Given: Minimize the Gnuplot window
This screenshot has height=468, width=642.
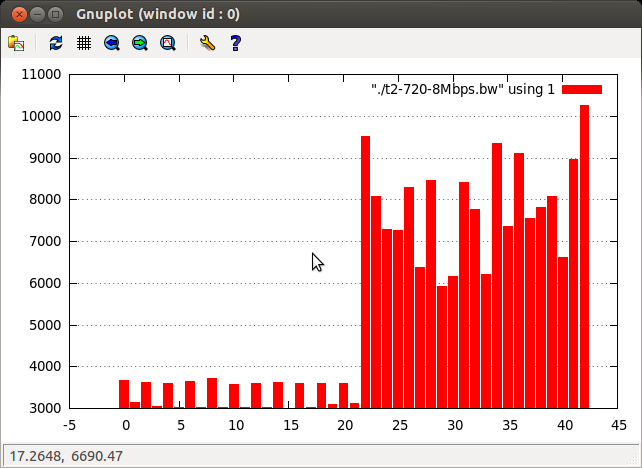Looking at the screenshot, I should pos(37,15).
